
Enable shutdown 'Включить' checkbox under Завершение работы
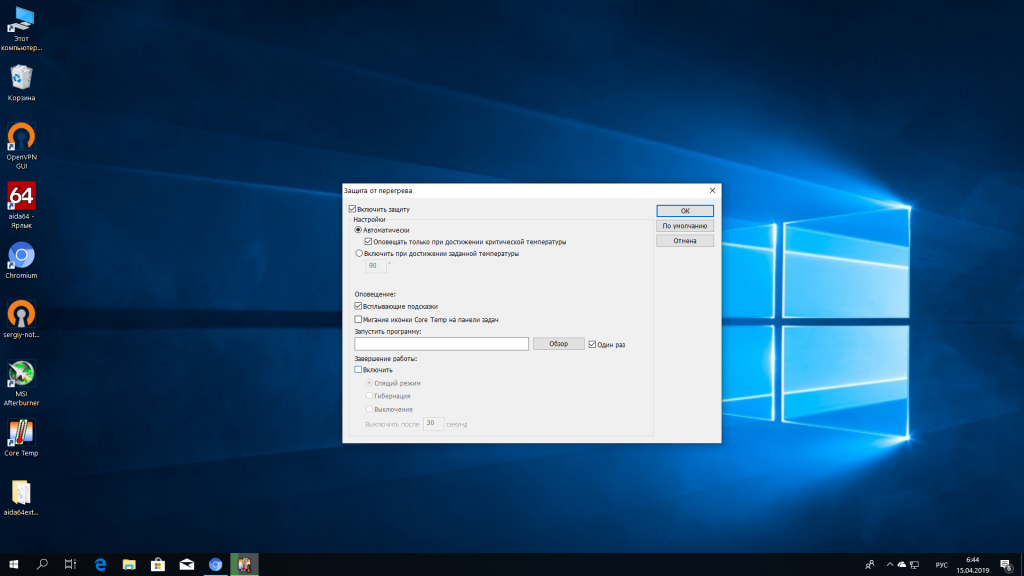[359, 370]
